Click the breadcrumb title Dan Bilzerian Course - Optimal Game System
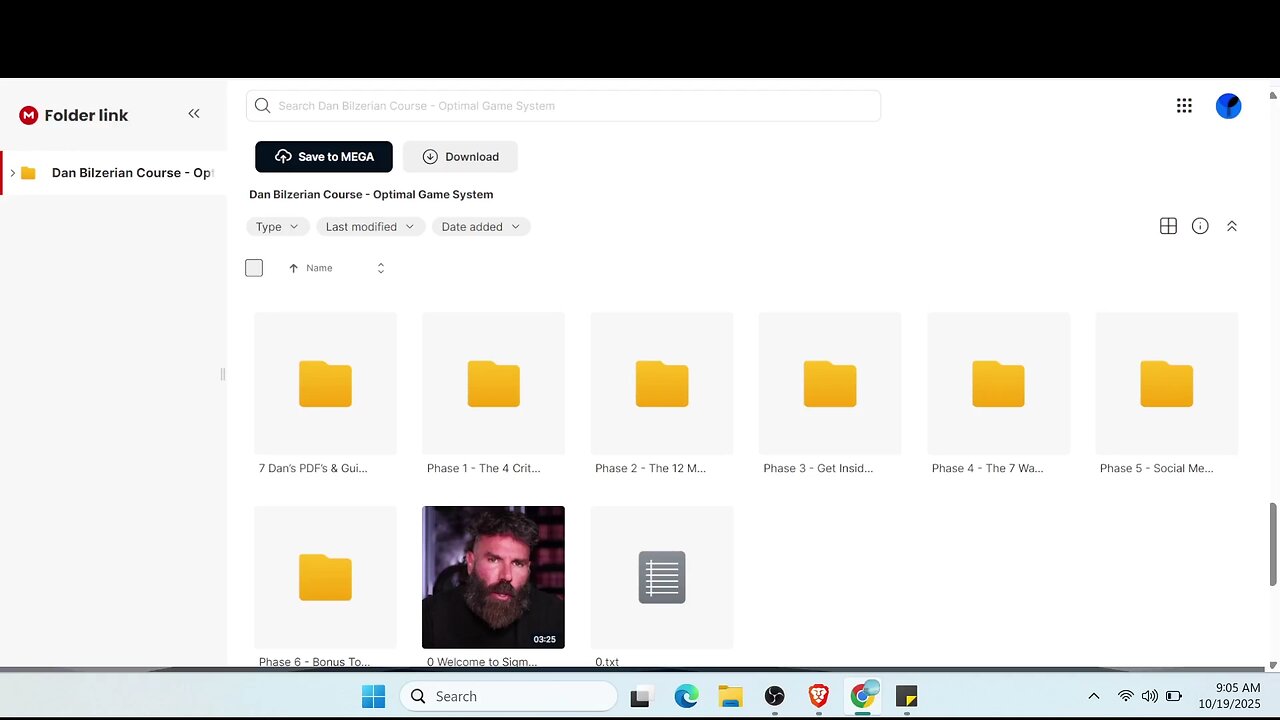Image resolution: width=1280 pixels, height=720 pixels. pos(371,194)
